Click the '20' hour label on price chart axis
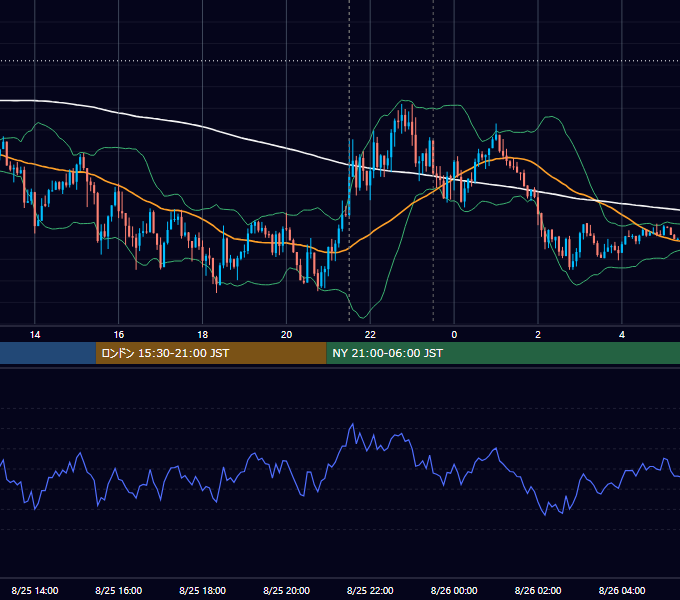680x600 pixels. point(286,335)
